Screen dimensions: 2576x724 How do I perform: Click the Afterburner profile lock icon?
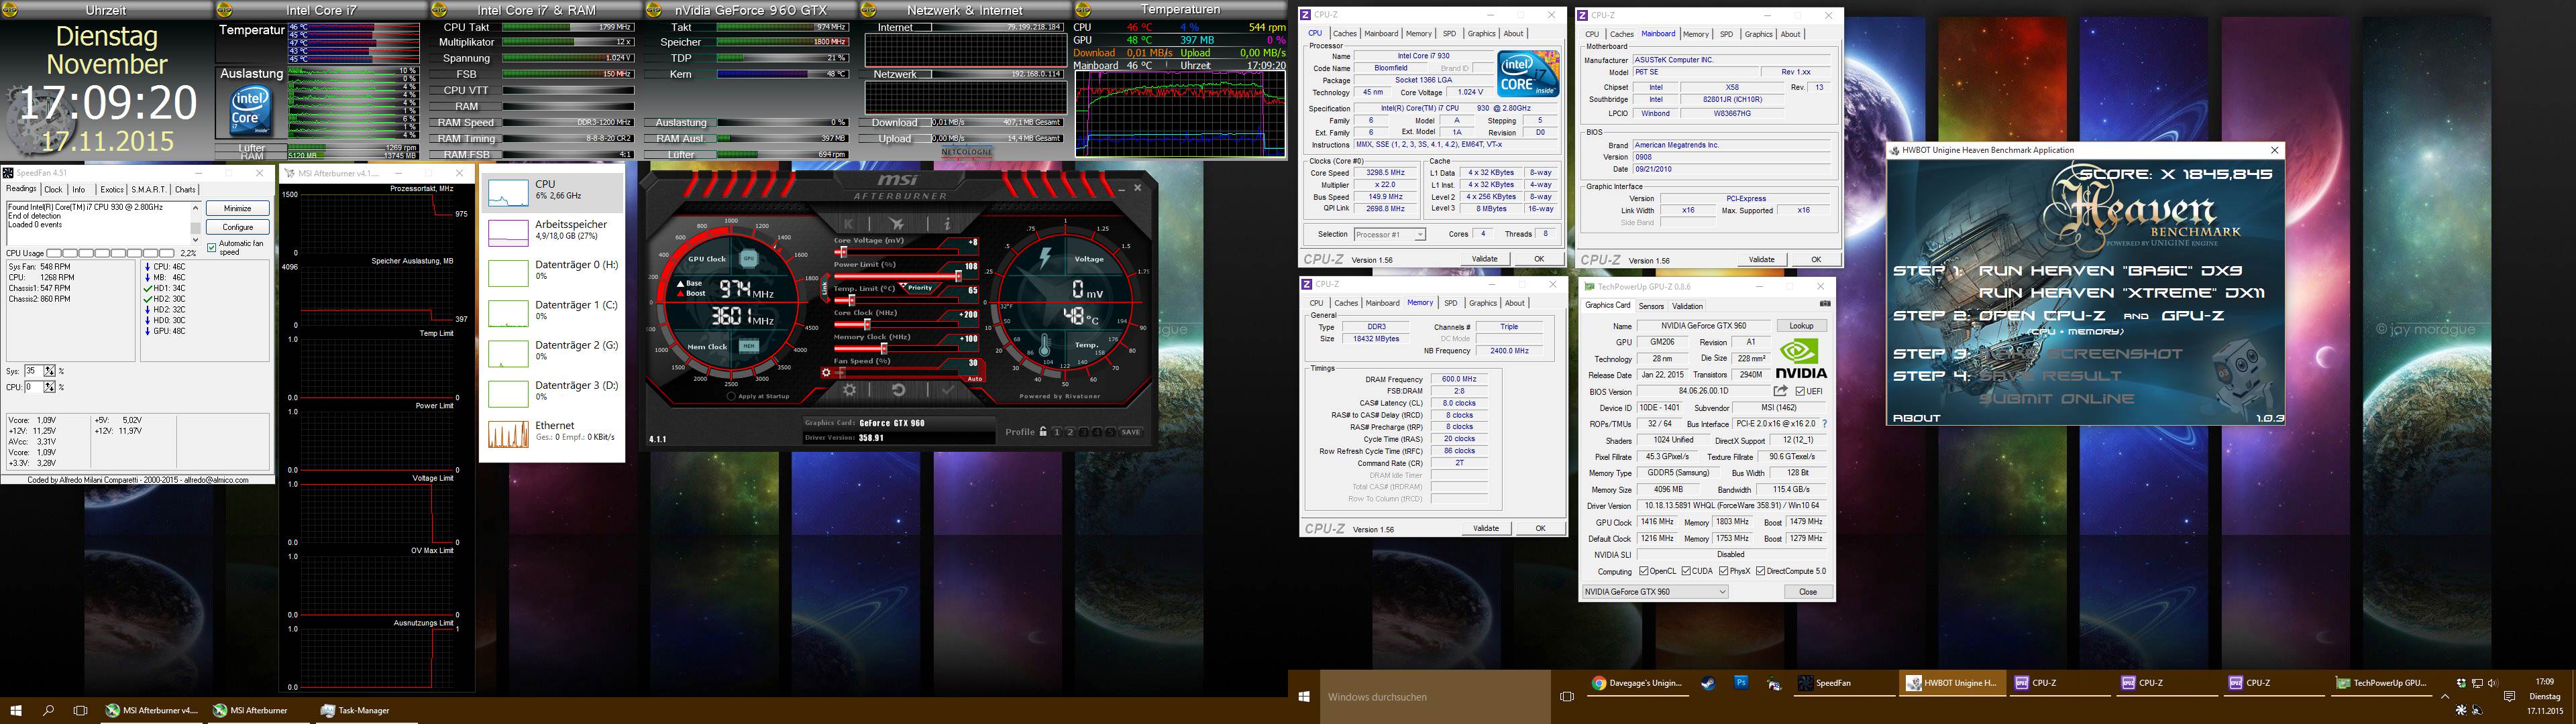(1043, 432)
